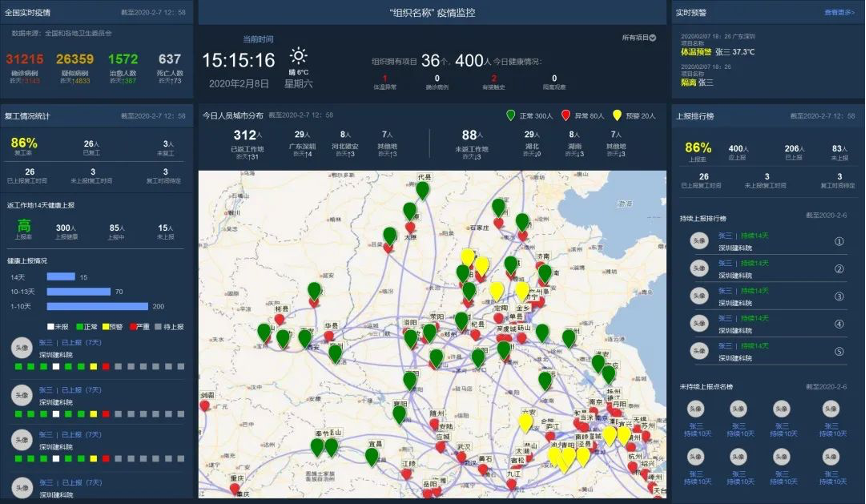Image resolution: width=866 pixels, height=504 pixels.
Task: Click the 隔离 张三 alert entry
Action: pyautogui.click(x=697, y=82)
